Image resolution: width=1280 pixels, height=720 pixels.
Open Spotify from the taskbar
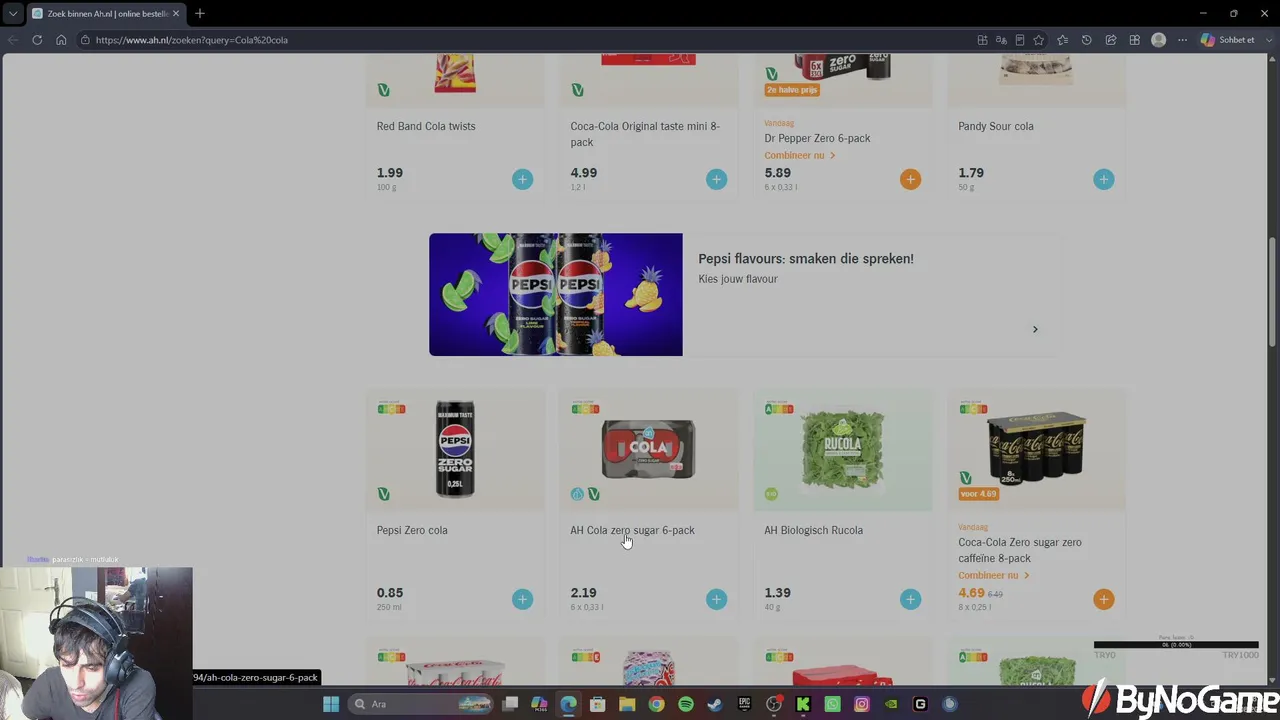click(x=686, y=704)
